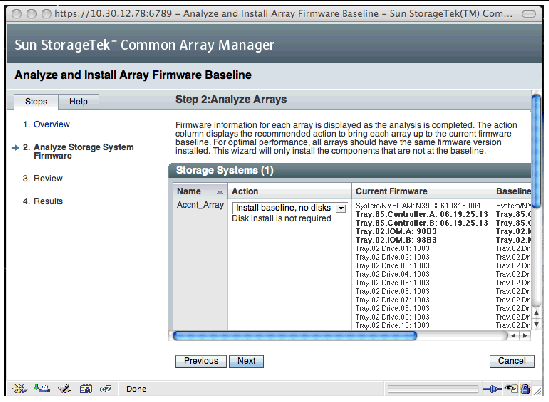Click the horizontal scrollbar right arrow
This screenshot has width=549, height=402.
(524, 336)
